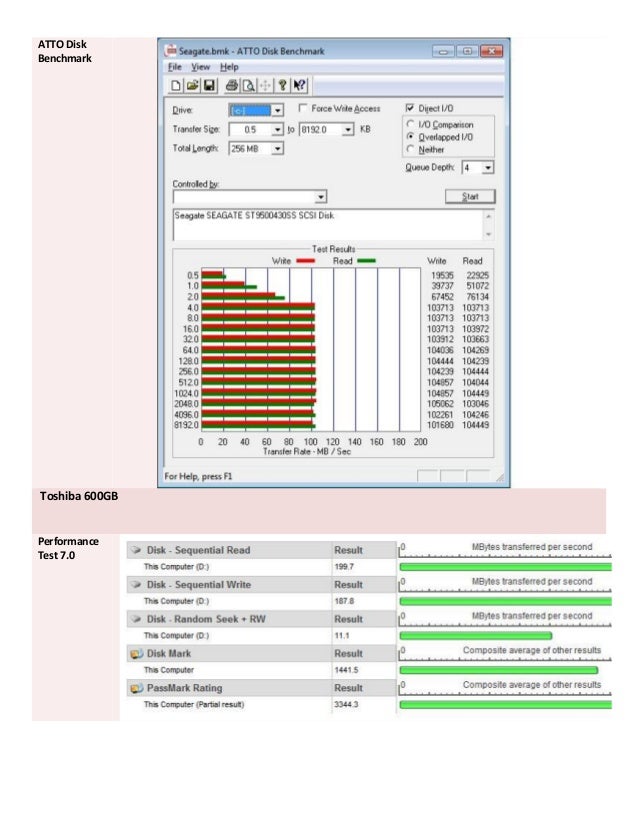The image size is (638, 826).
Task: Close the ATTO Disk Benchmark window
Action: (491, 51)
